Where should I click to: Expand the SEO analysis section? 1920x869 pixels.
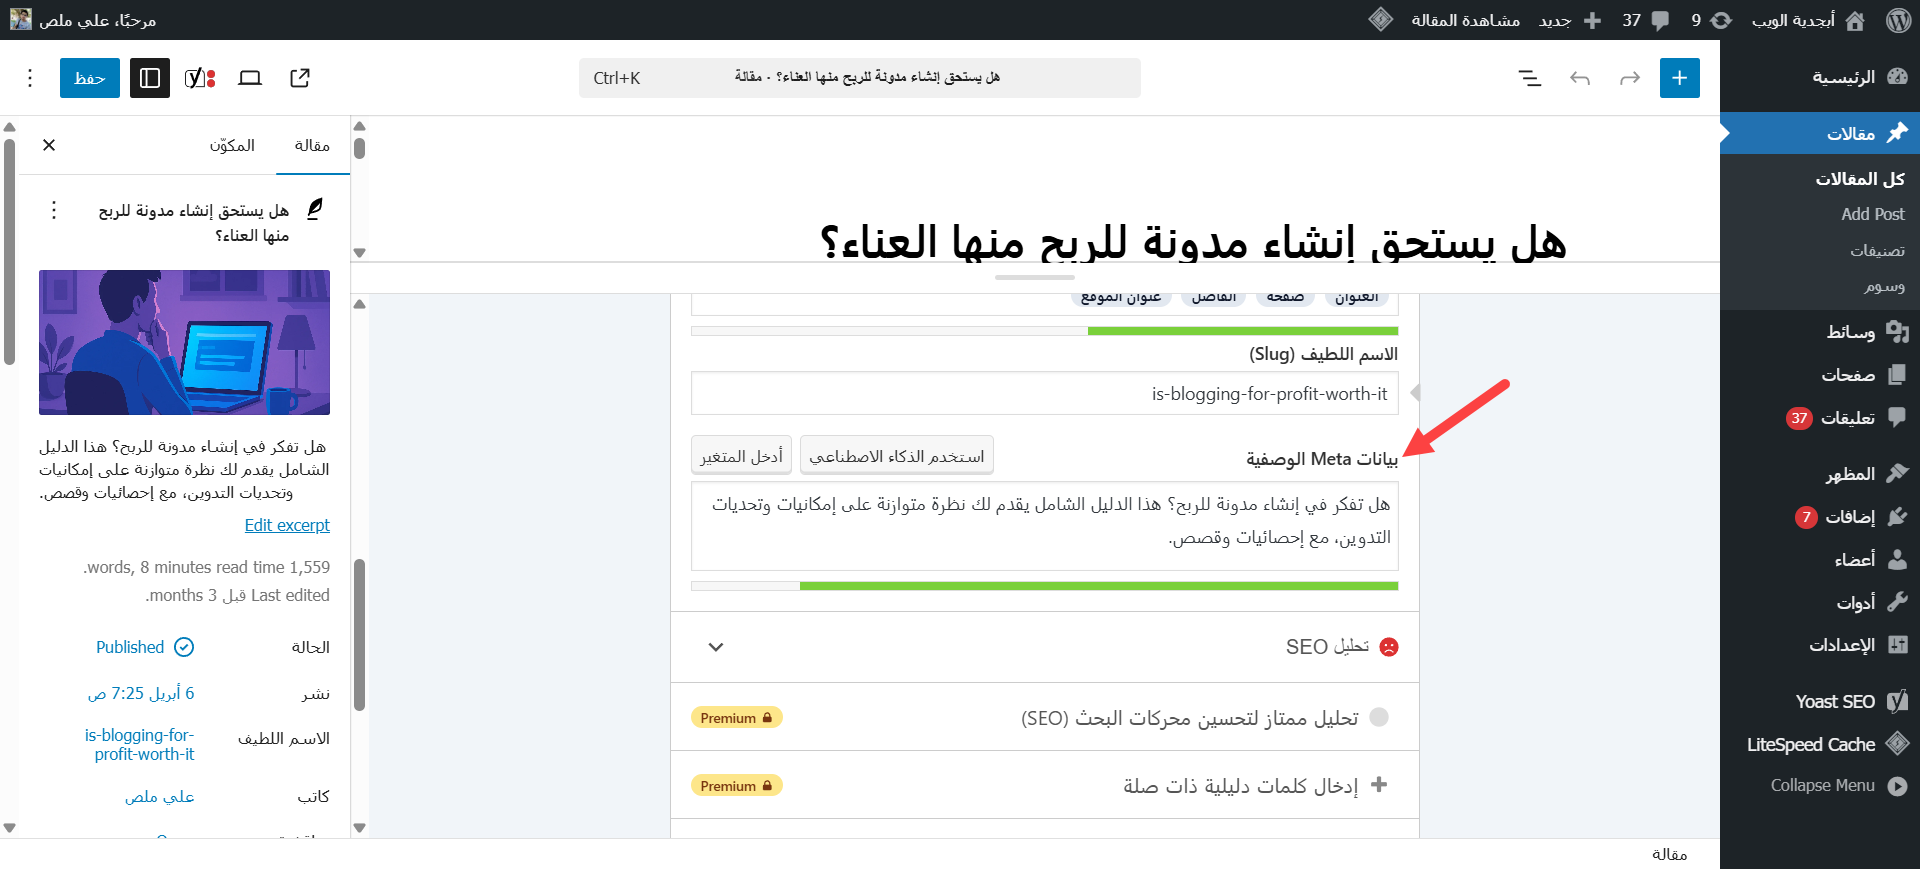click(x=1044, y=647)
